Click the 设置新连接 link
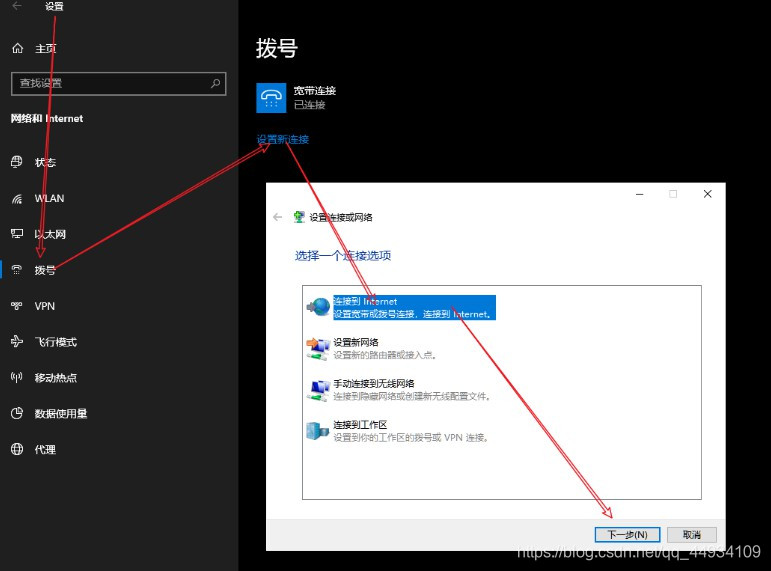The image size is (771, 571). [283, 139]
